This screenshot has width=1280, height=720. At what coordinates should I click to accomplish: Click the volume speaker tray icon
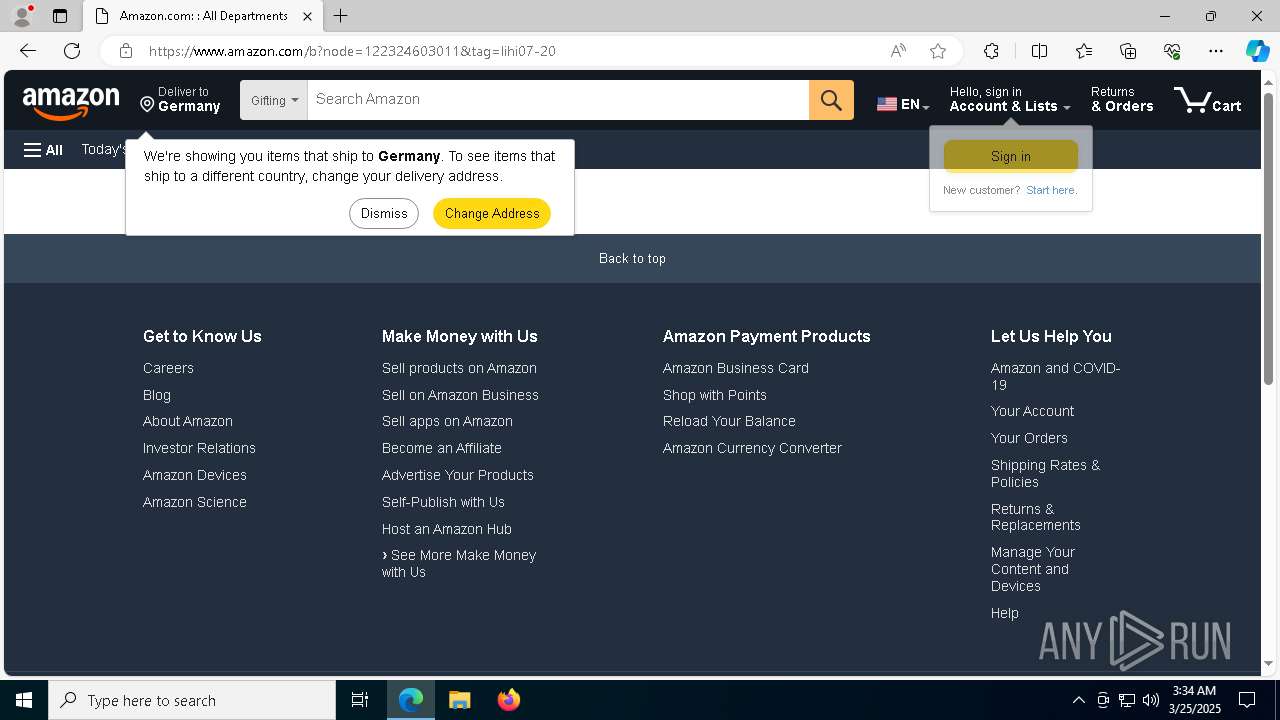point(1151,700)
